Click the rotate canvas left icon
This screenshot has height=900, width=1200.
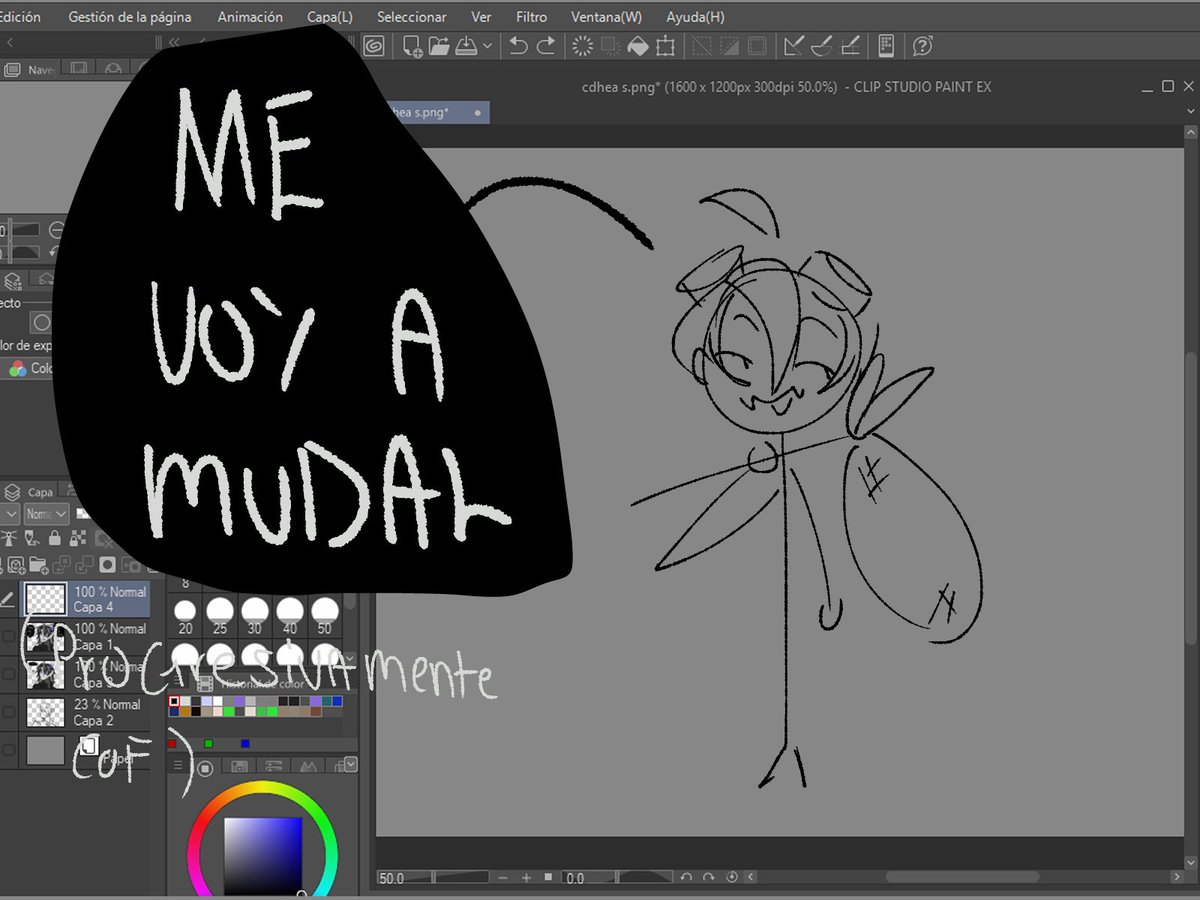pos(686,878)
